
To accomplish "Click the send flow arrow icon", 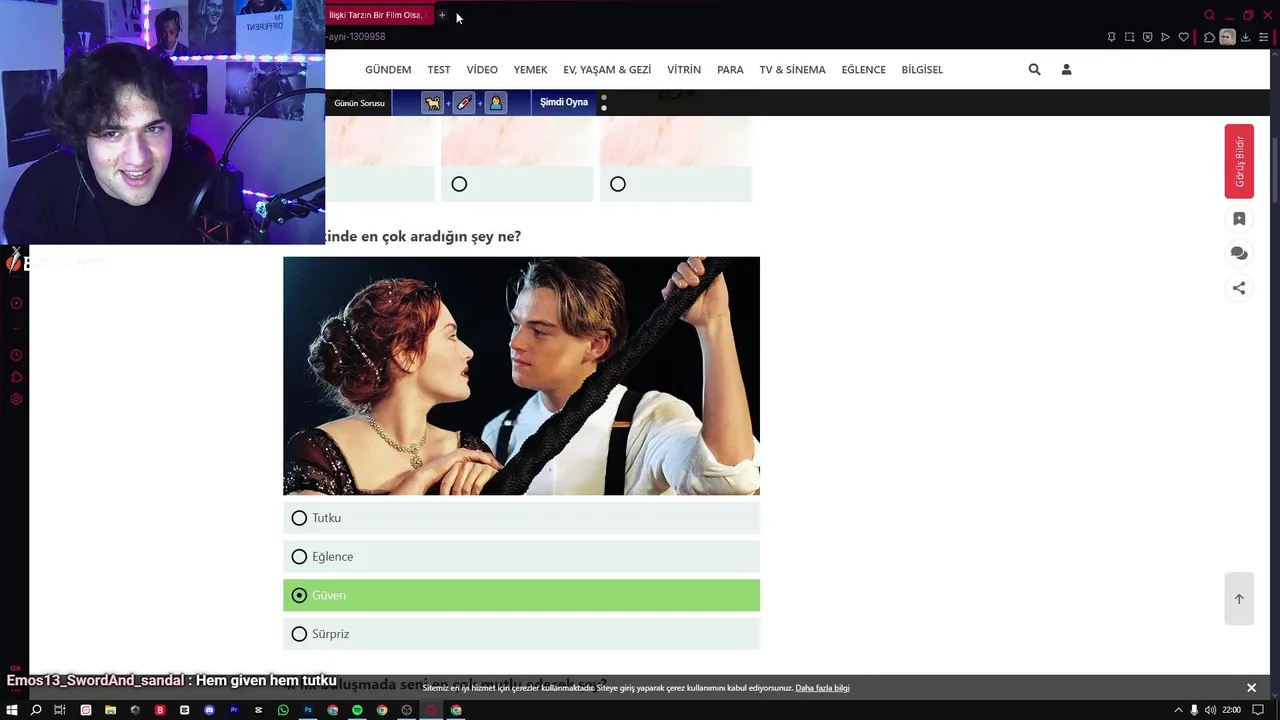I will pos(1165,37).
